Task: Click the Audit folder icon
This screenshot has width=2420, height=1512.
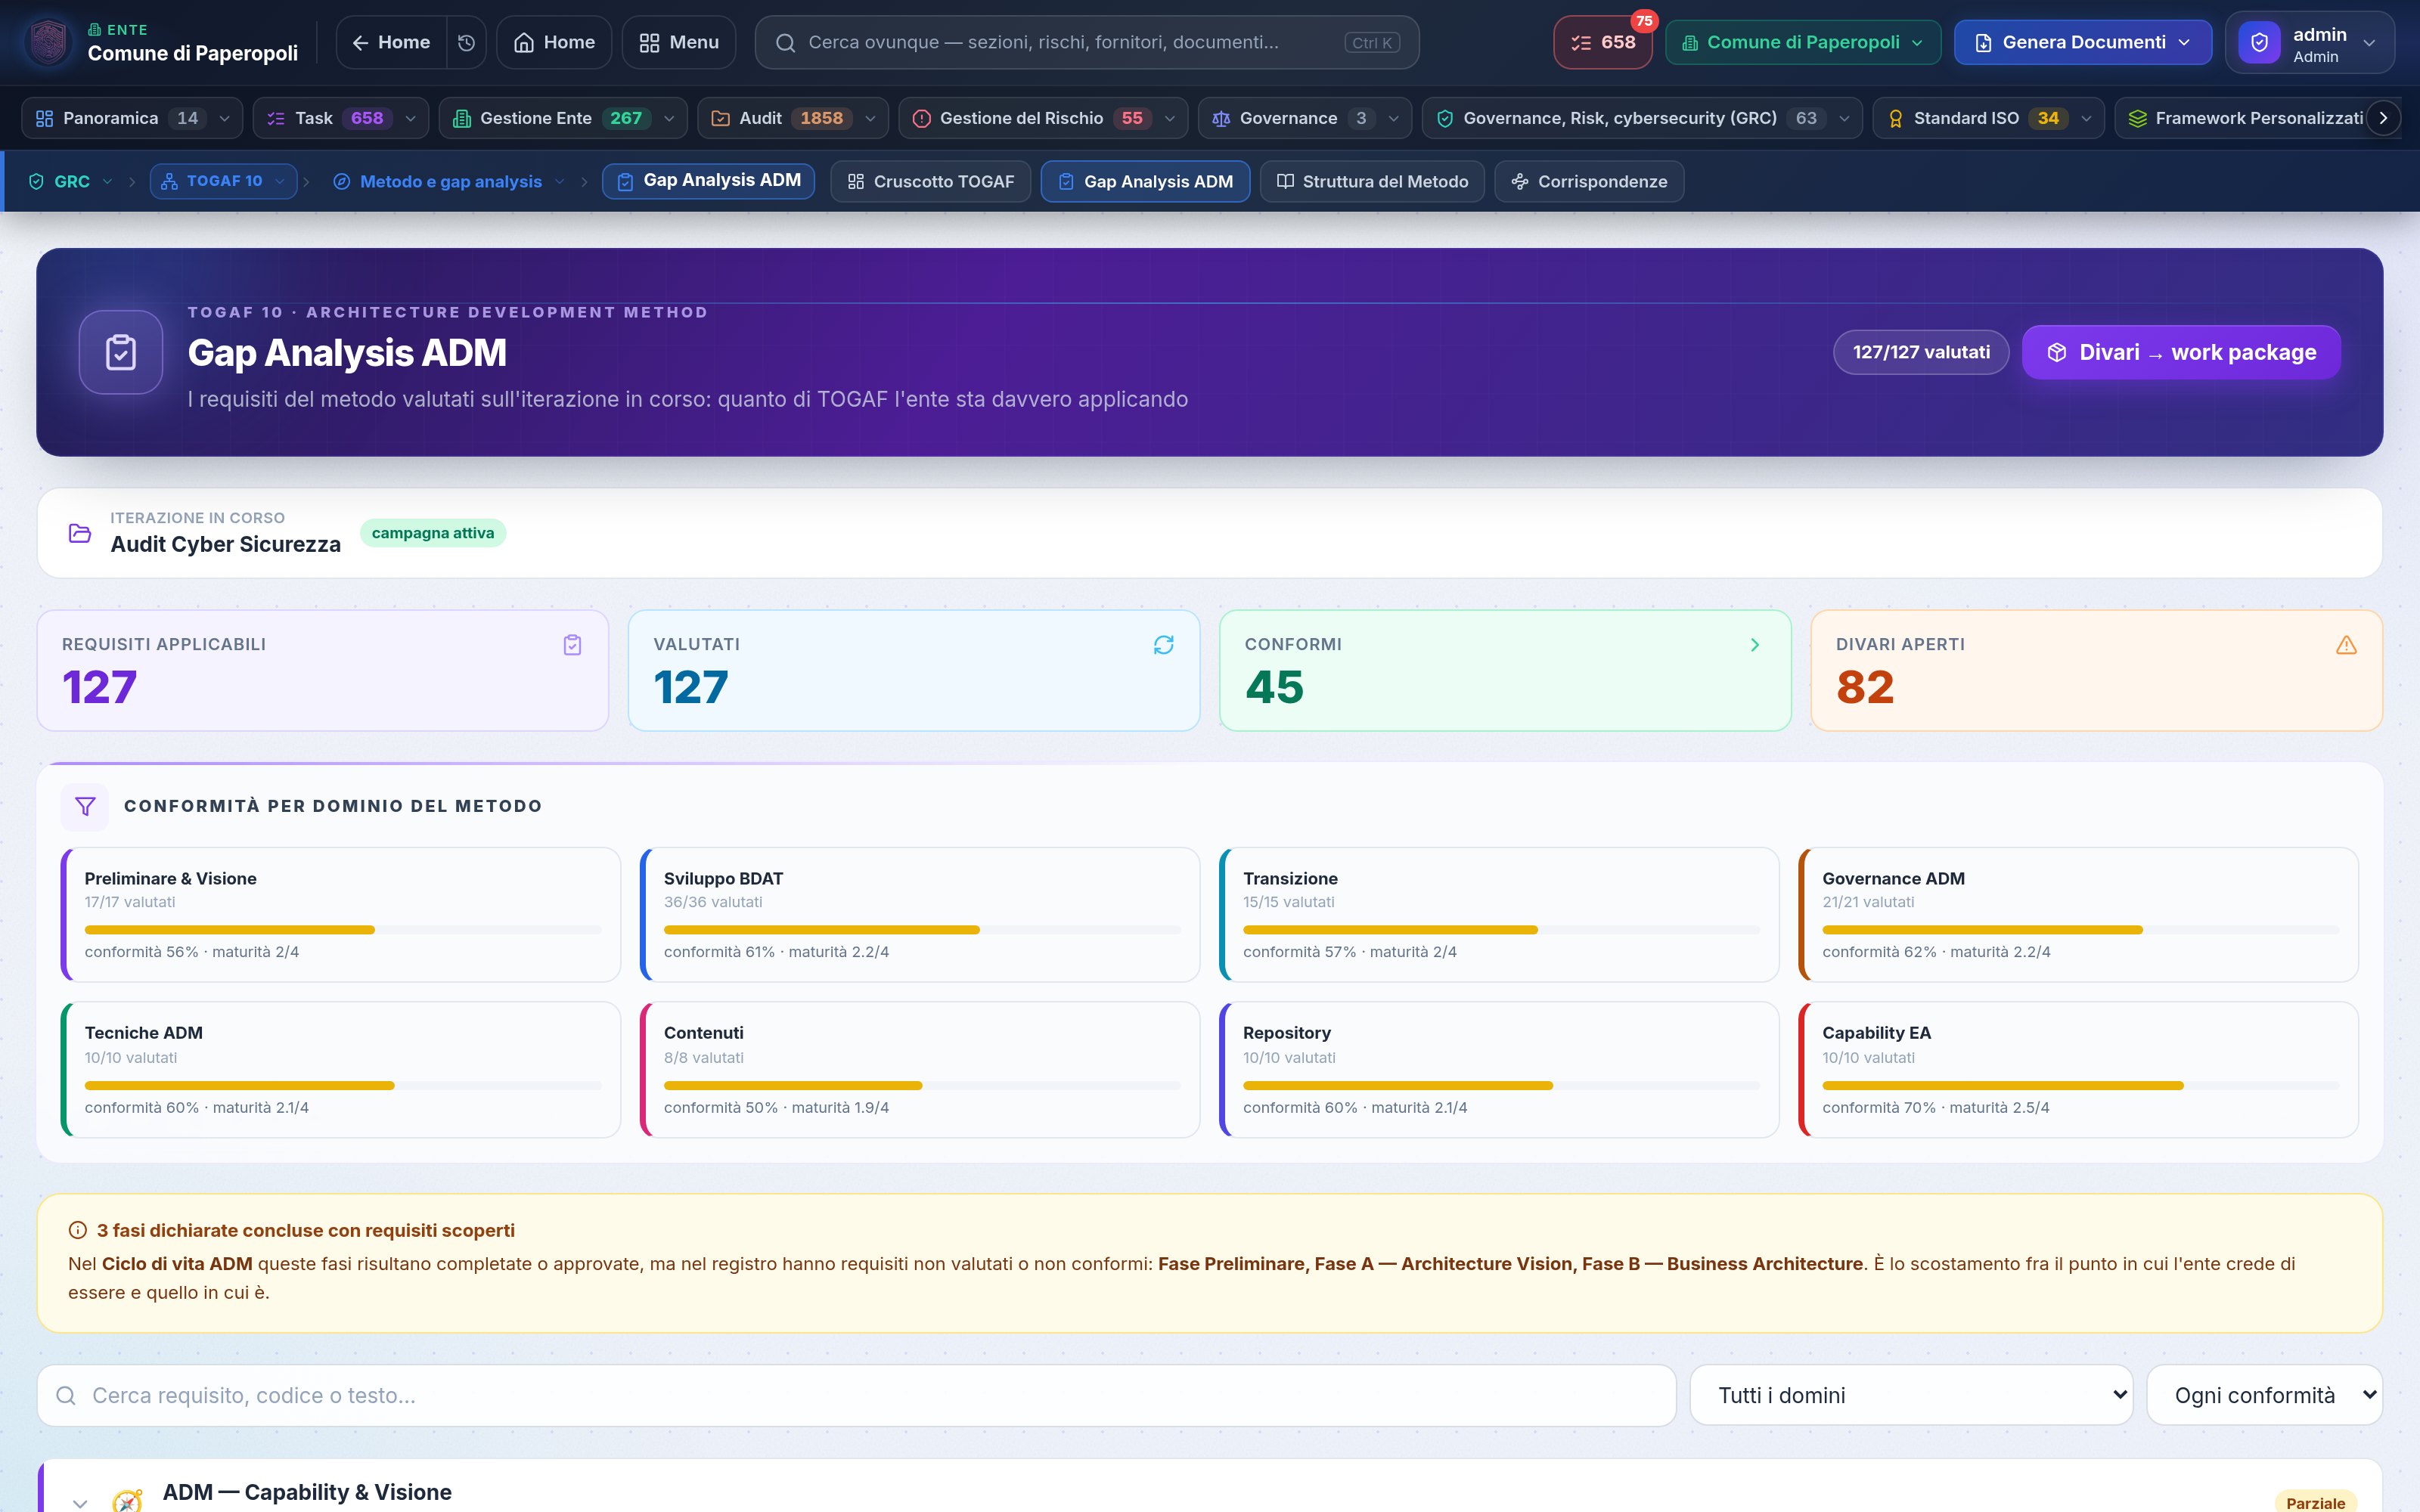Action: point(720,118)
